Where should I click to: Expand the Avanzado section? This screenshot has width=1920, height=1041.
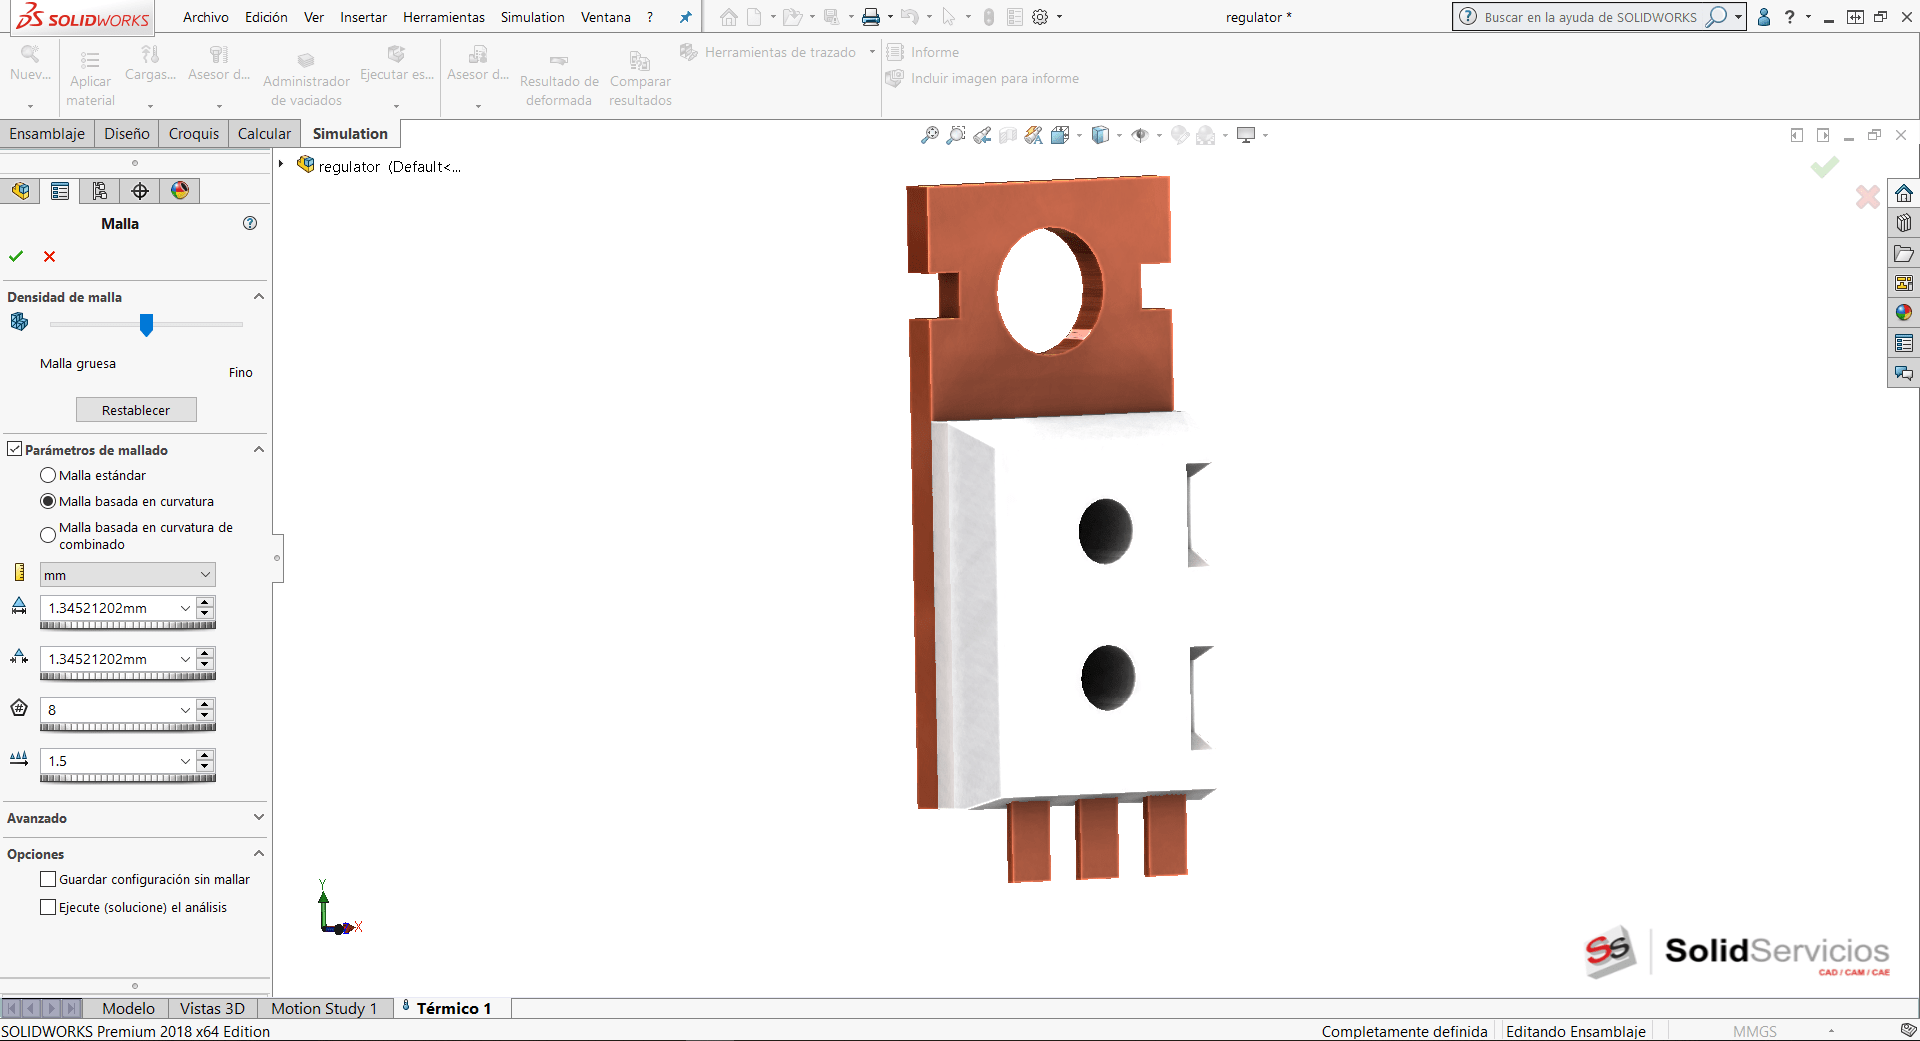(258, 818)
